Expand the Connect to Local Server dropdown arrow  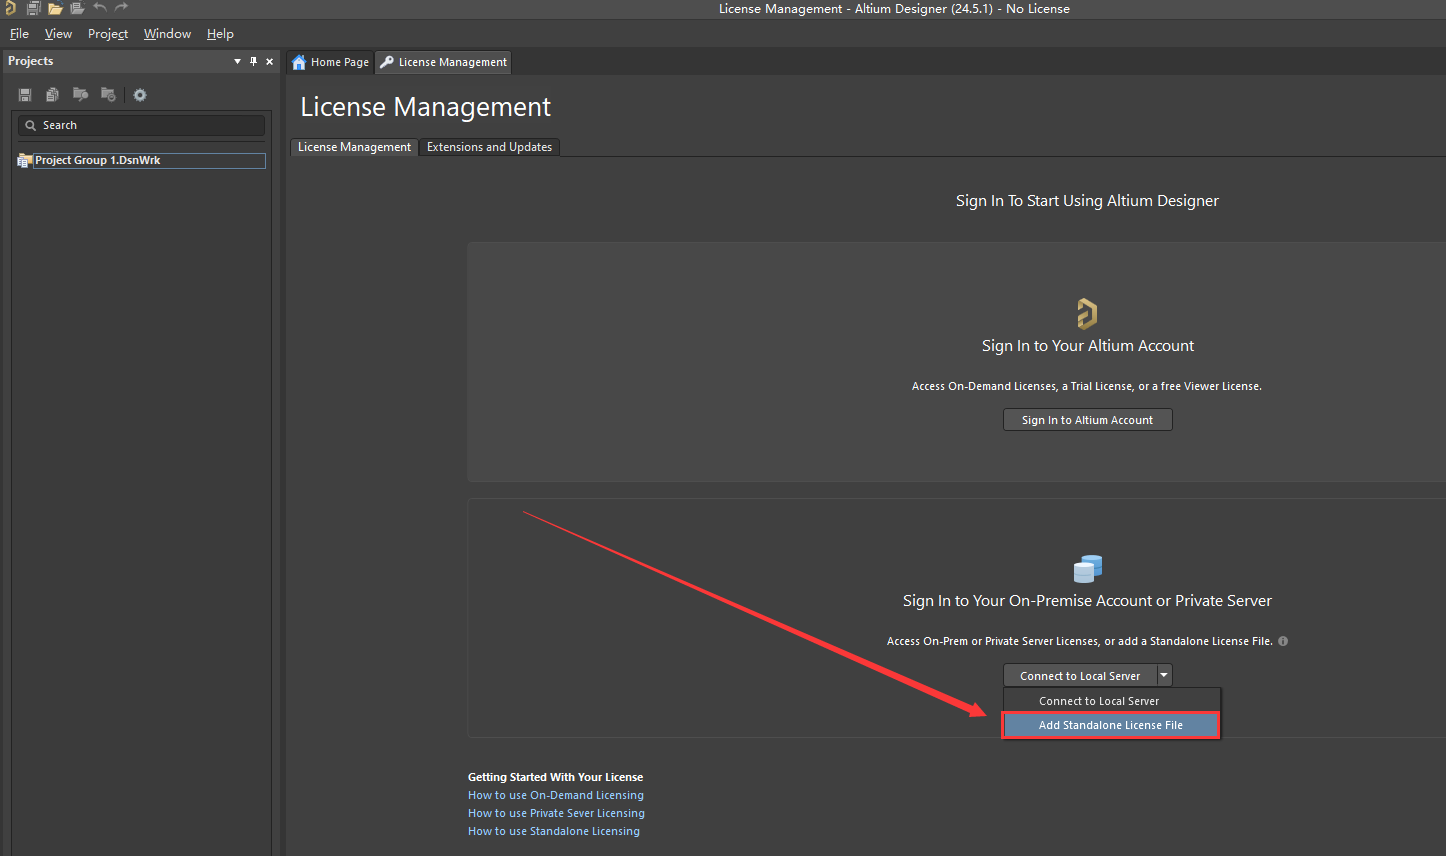point(1164,676)
